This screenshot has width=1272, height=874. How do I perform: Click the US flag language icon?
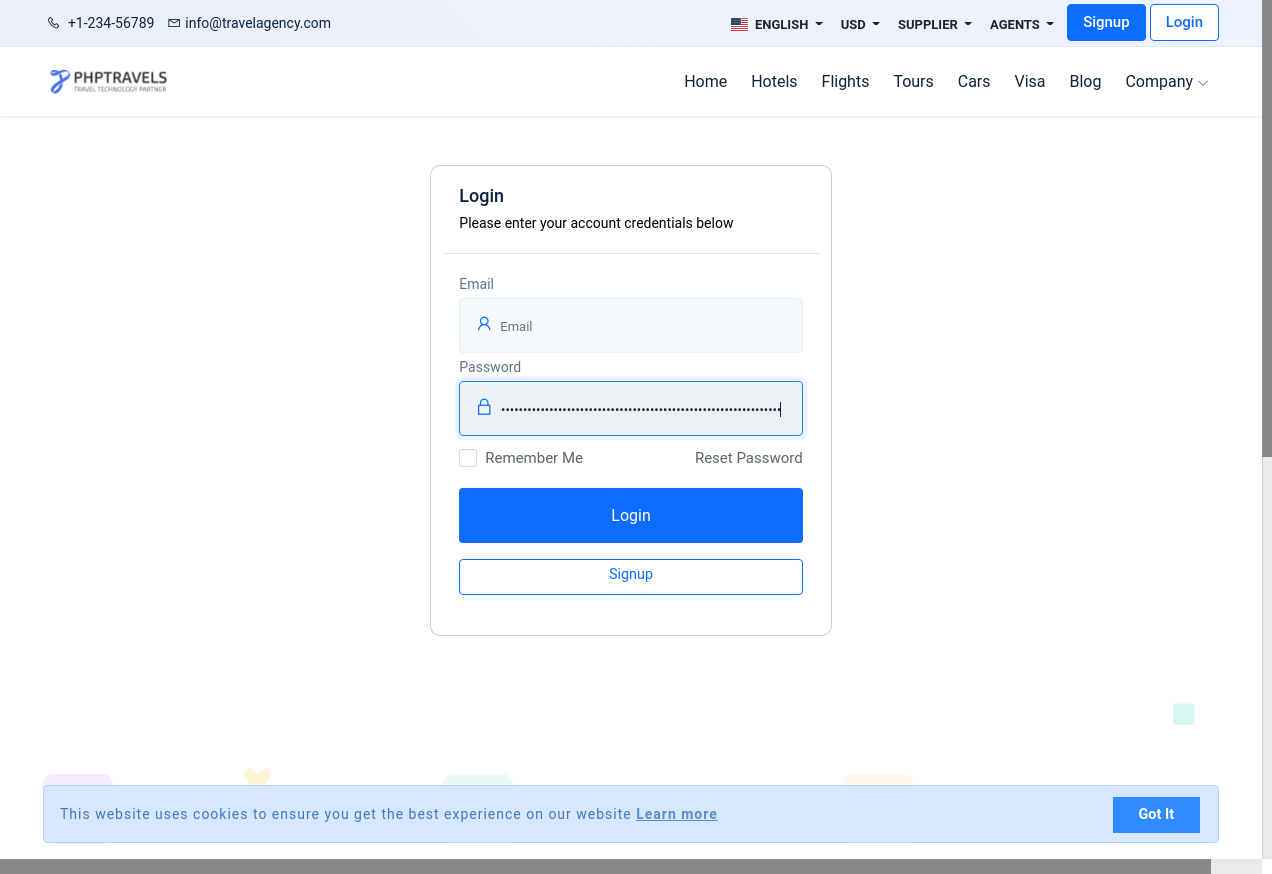pos(739,24)
